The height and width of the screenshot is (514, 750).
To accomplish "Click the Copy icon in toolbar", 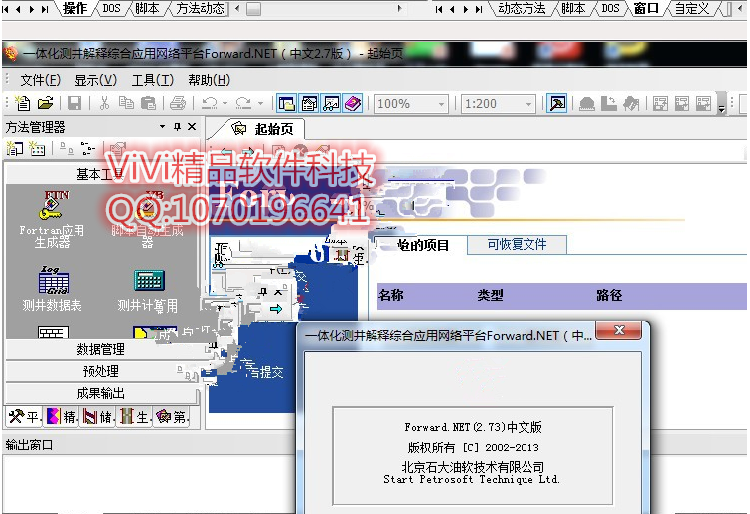I will point(126,103).
